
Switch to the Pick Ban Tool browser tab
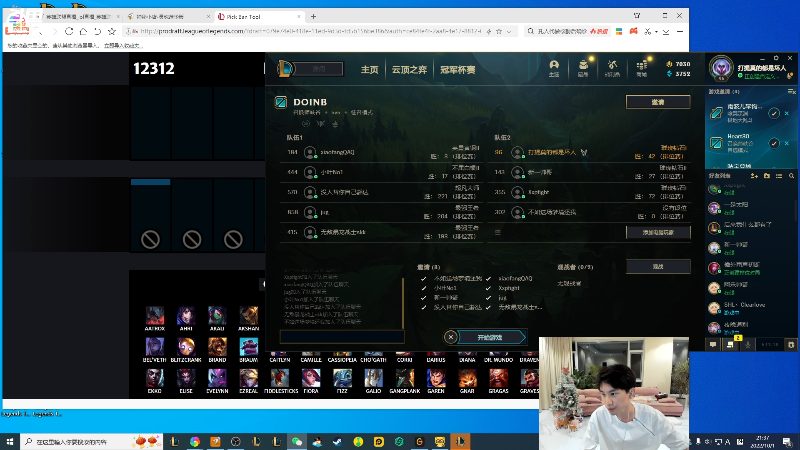click(259, 17)
